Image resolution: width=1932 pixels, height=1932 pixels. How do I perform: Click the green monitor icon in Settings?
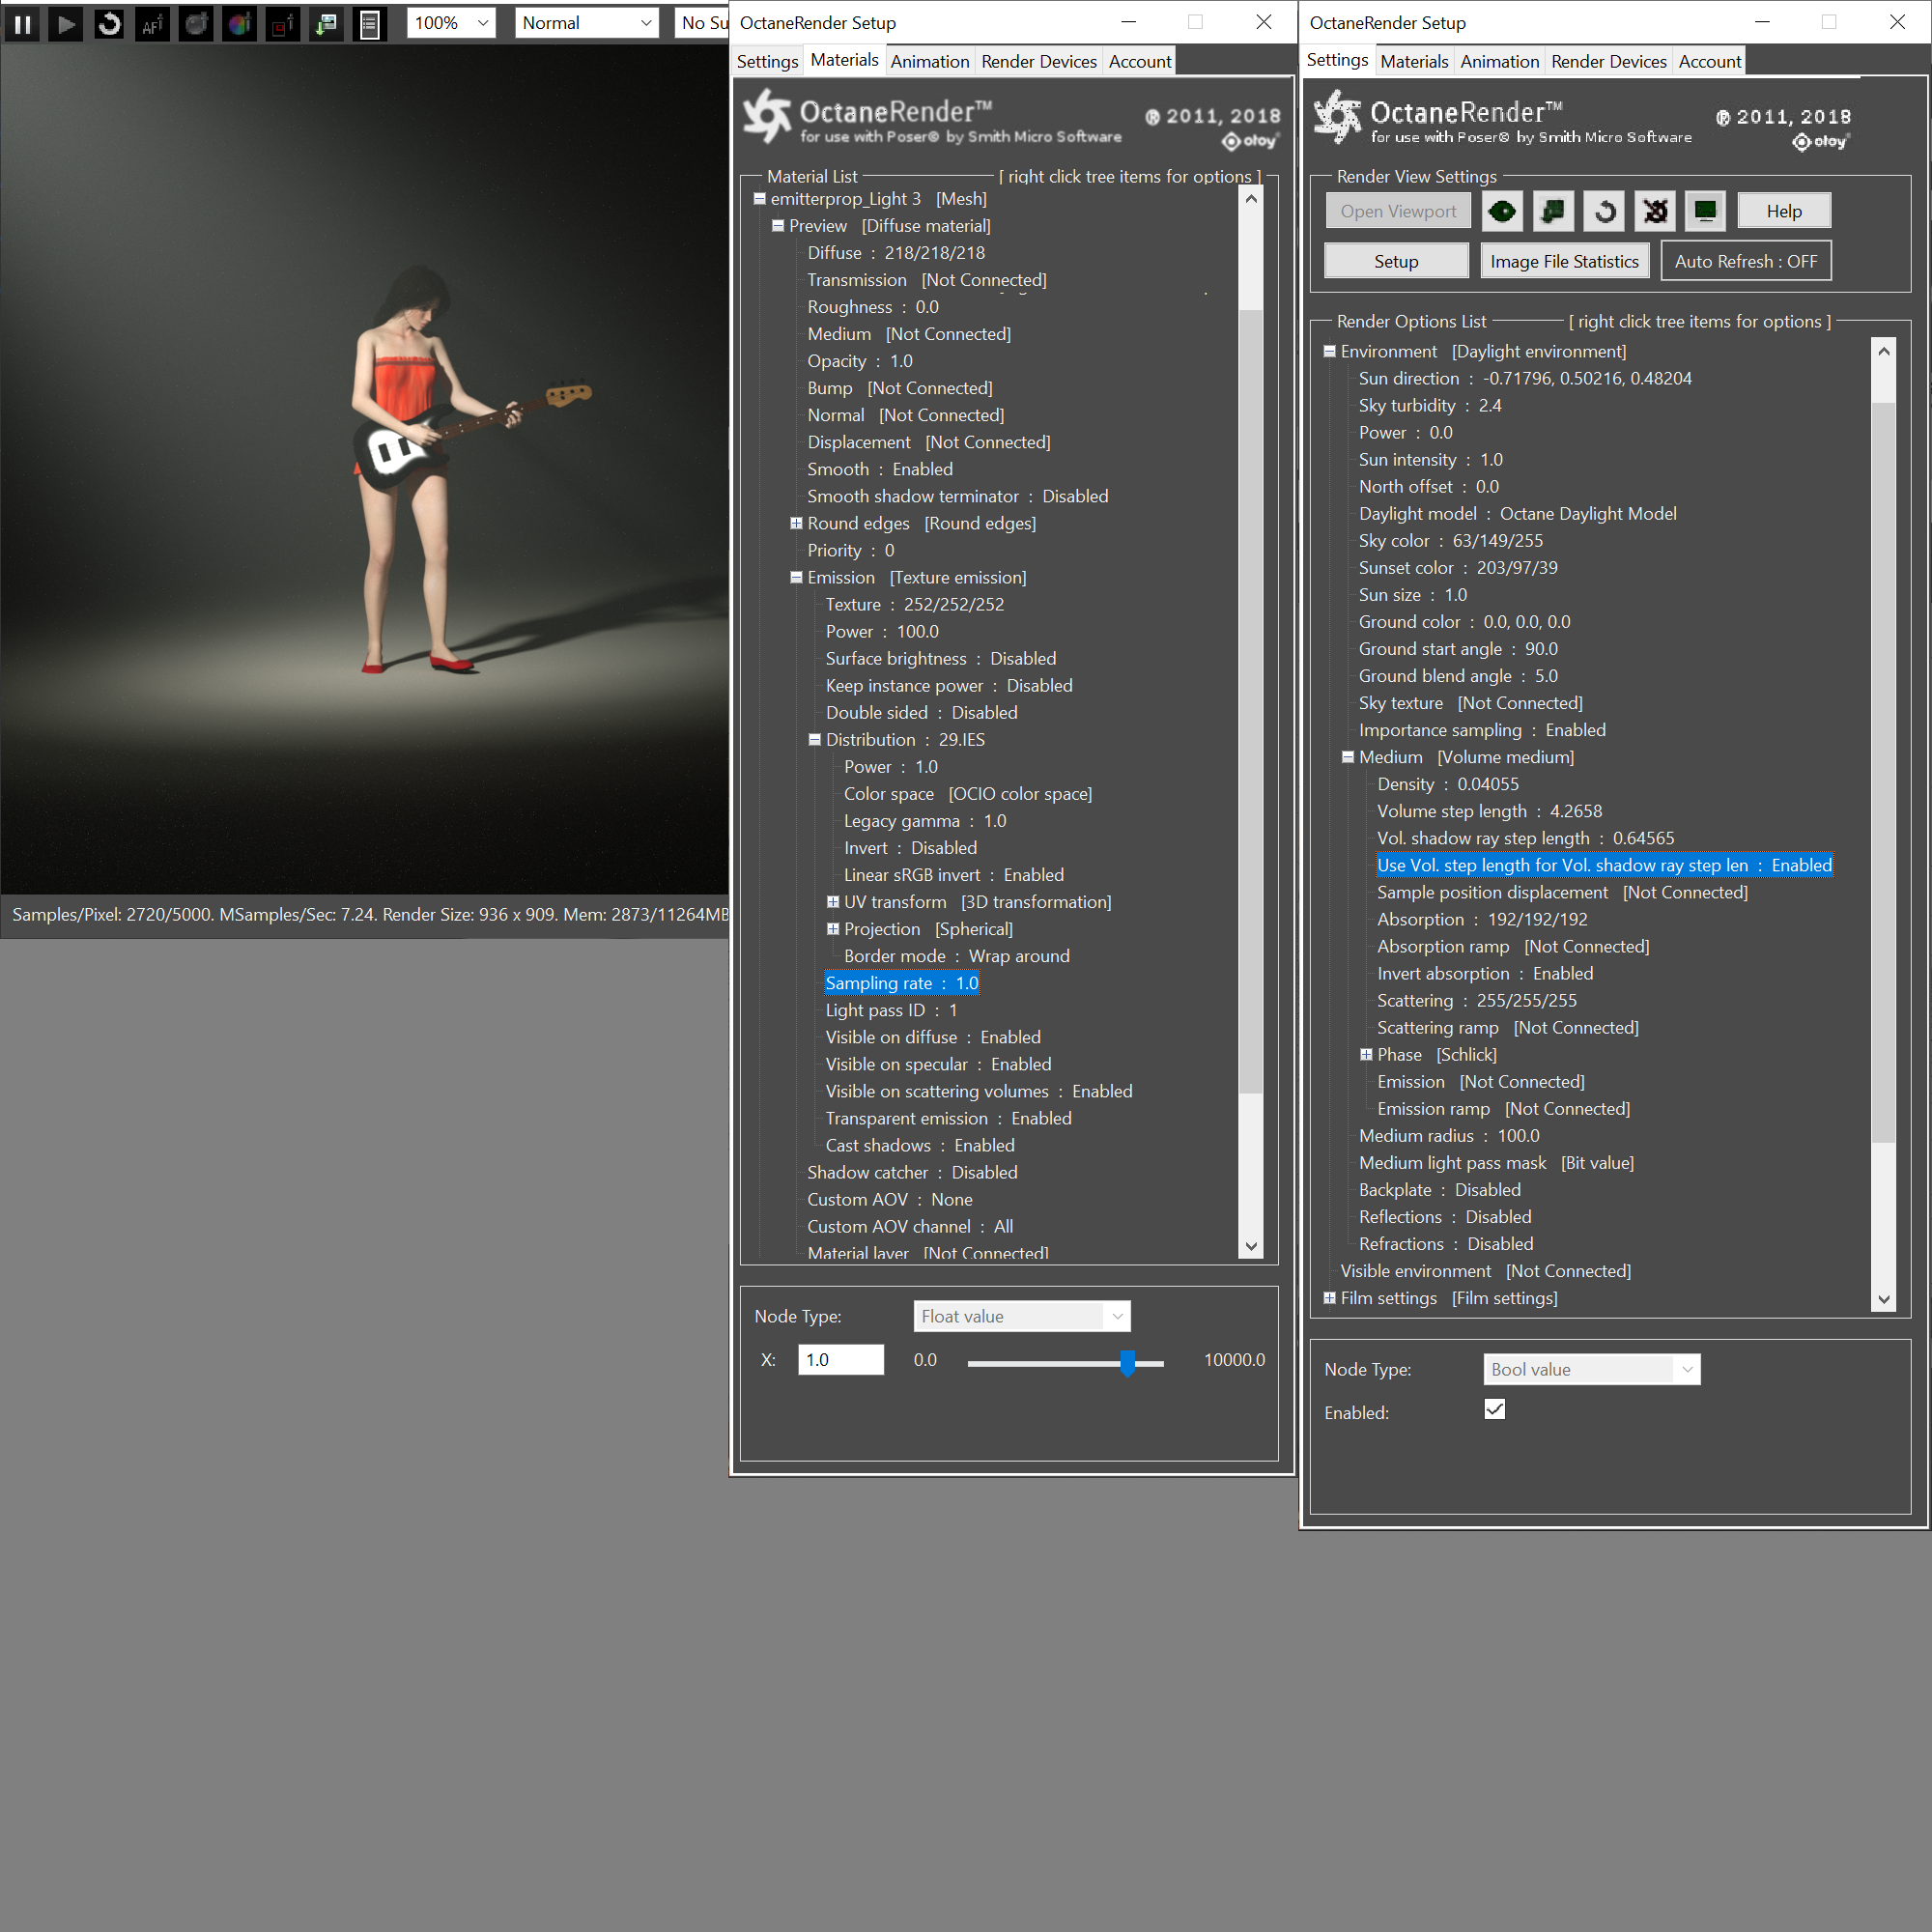tap(1705, 211)
